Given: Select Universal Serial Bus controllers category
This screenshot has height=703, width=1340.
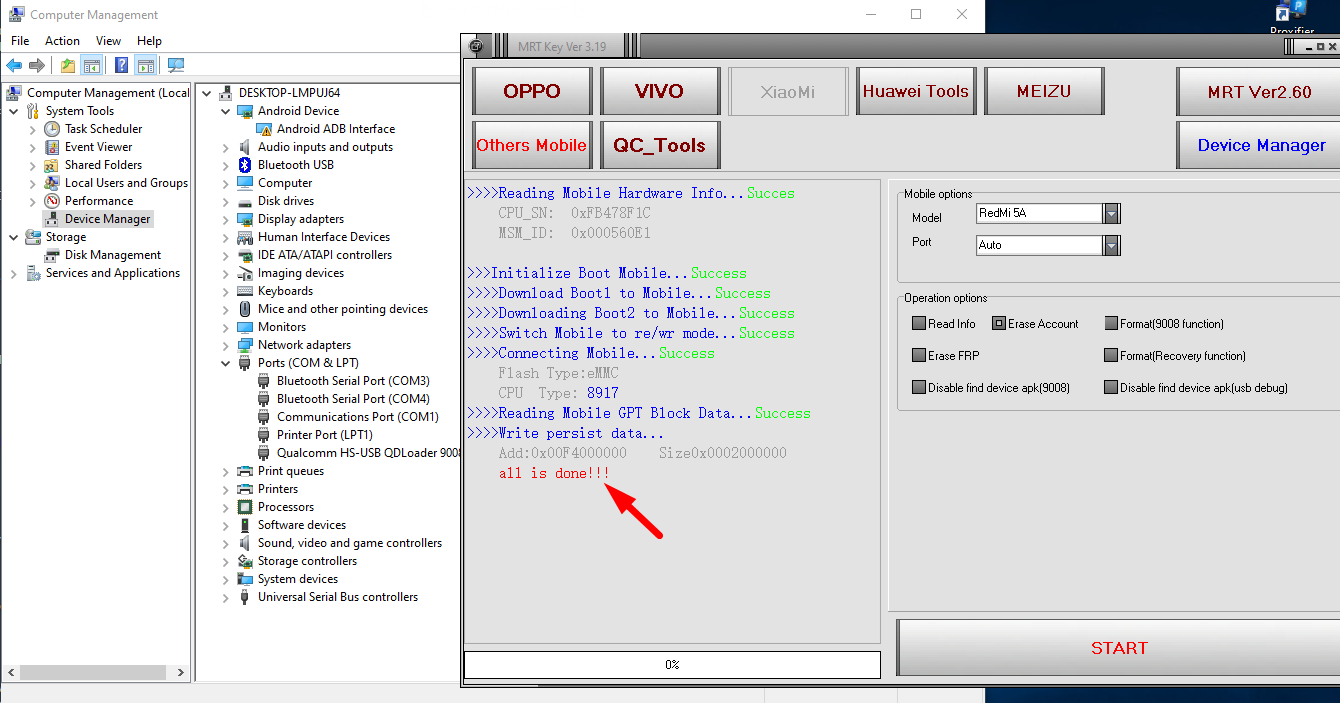Looking at the screenshot, I should click(337, 597).
